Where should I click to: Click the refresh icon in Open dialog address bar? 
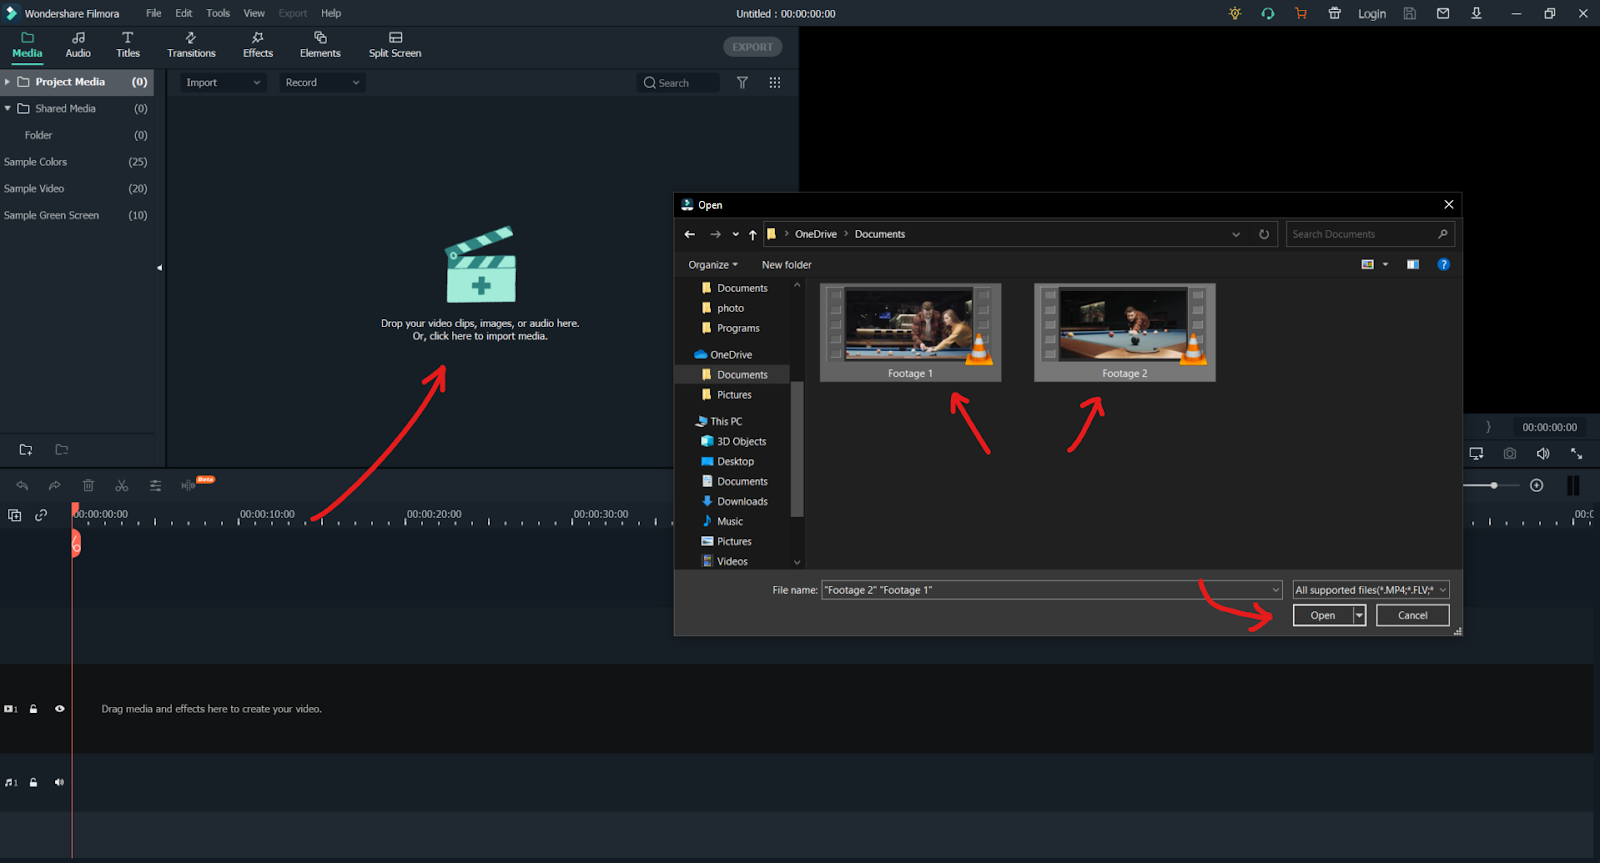[1264, 234]
